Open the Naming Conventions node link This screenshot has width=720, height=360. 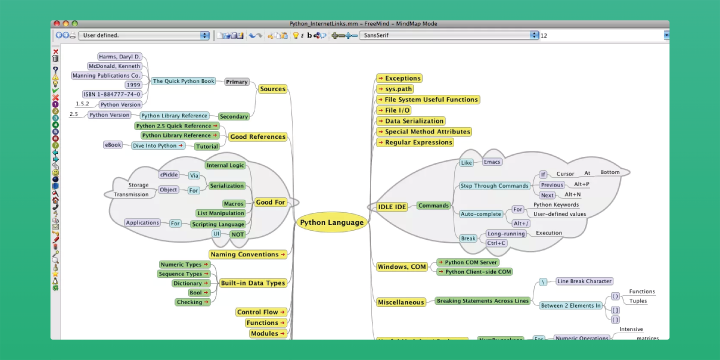(248, 254)
